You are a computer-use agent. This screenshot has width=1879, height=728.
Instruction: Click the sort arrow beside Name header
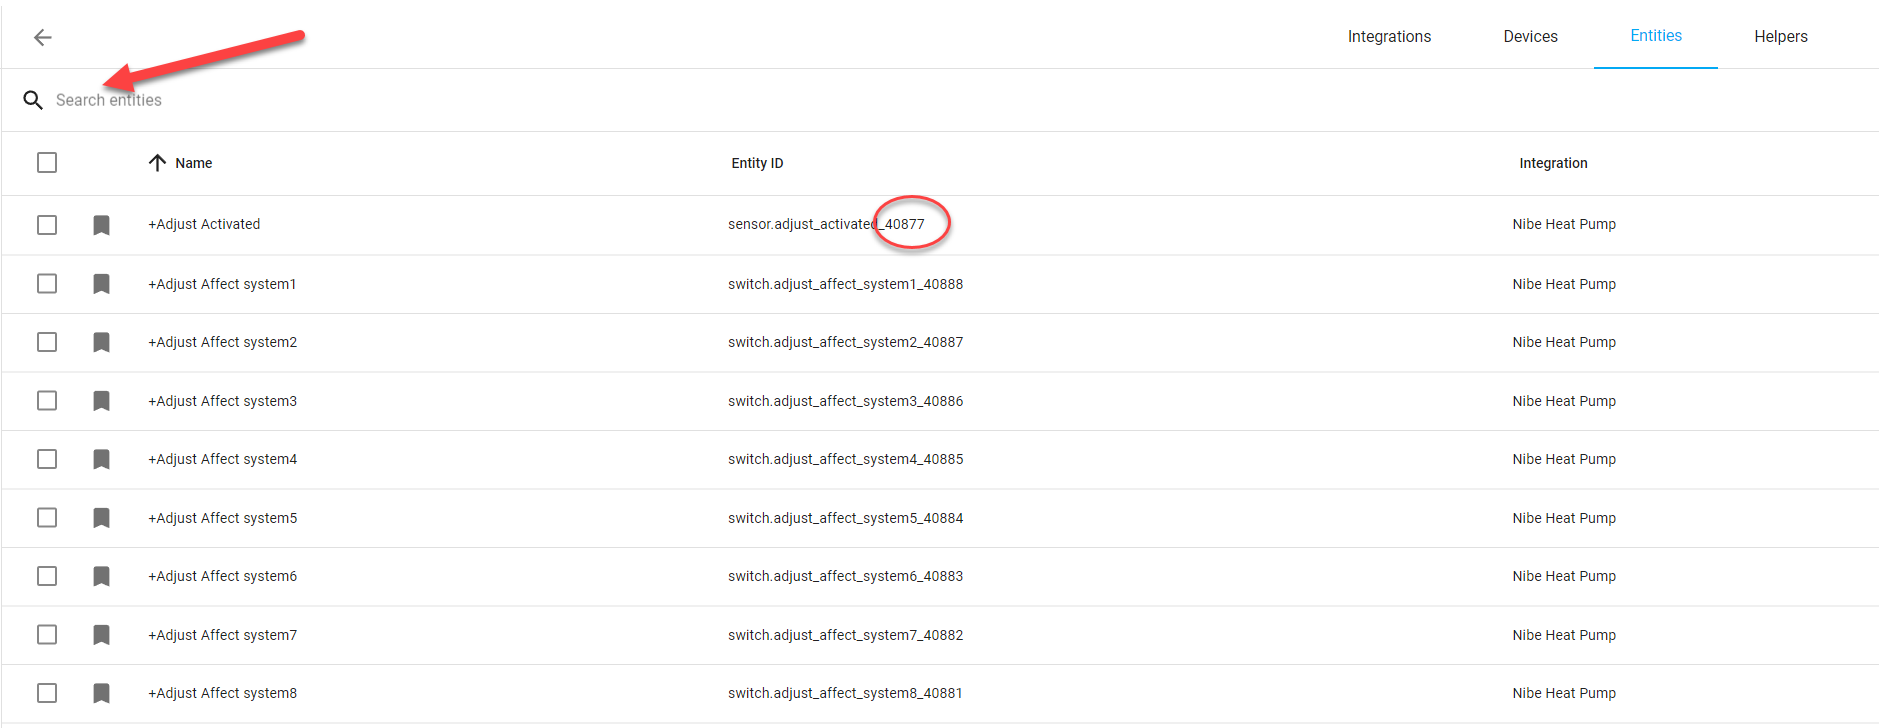point(157,163)
